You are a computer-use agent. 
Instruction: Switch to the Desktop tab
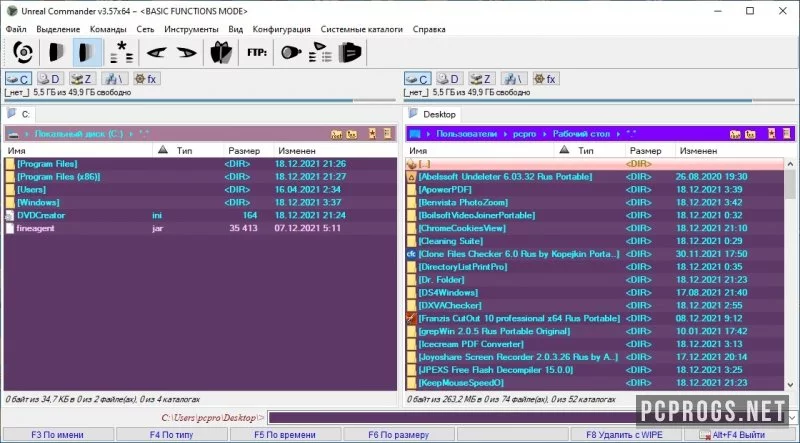432,114
